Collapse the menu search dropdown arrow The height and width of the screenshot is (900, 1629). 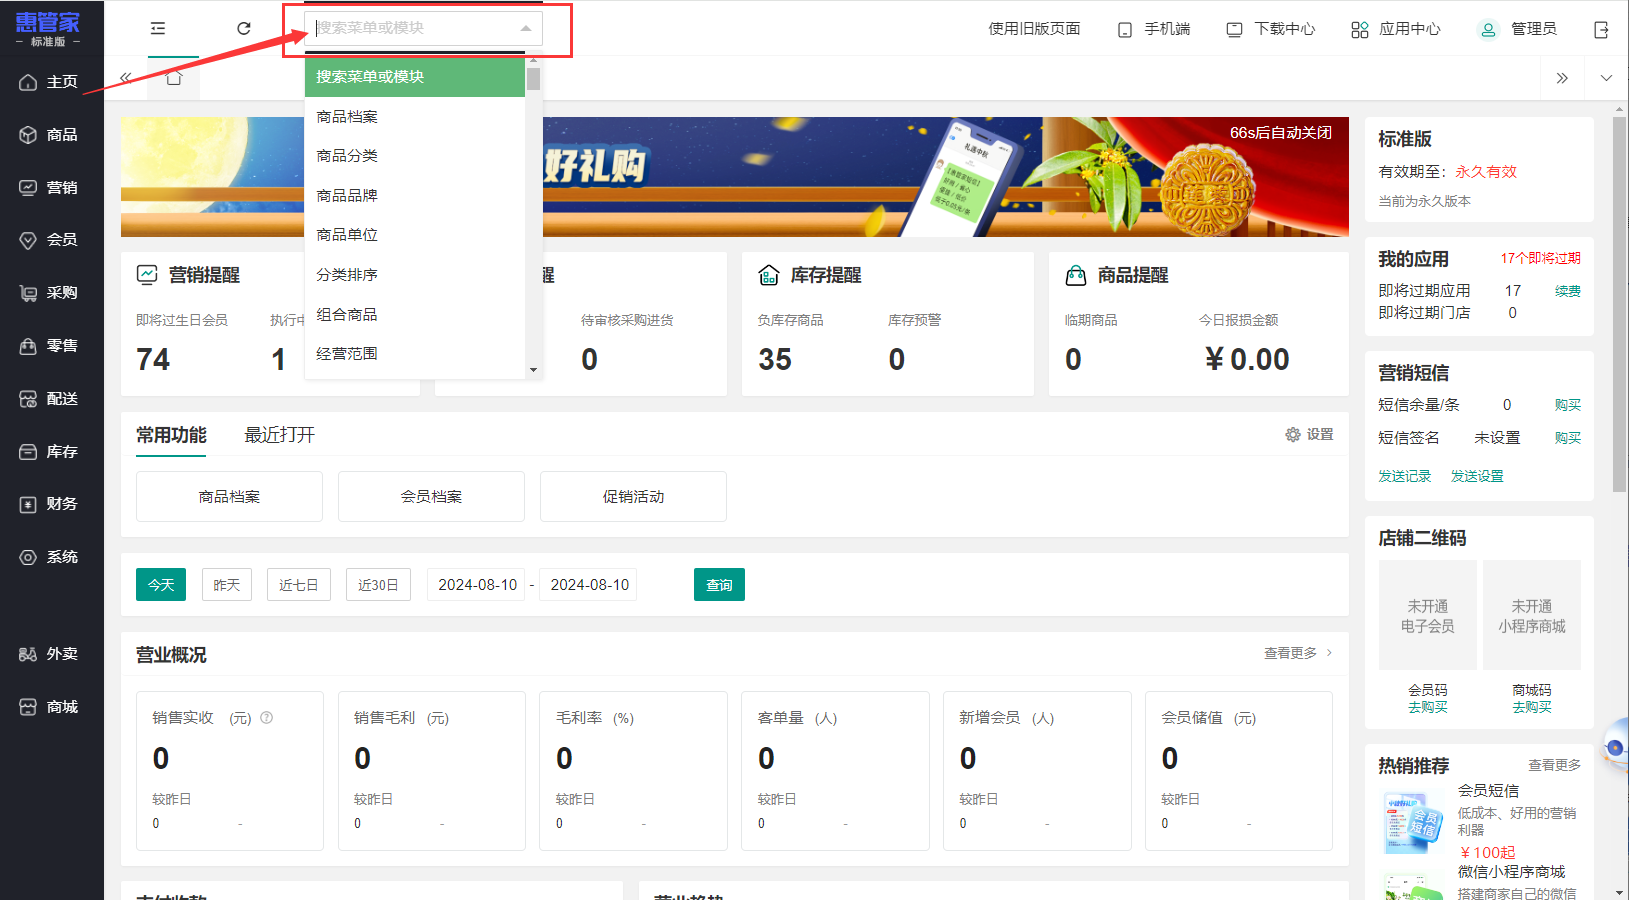click(x=526, y=28)
